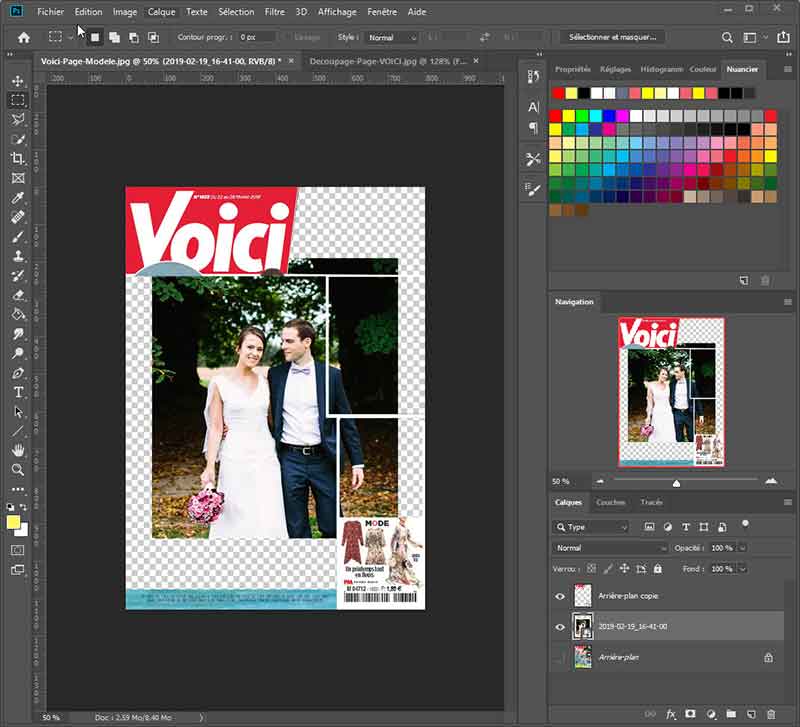This screenshot has height=727, width=800.
Task: Open the layer blend mode dropdown
Action: point(610,548)
